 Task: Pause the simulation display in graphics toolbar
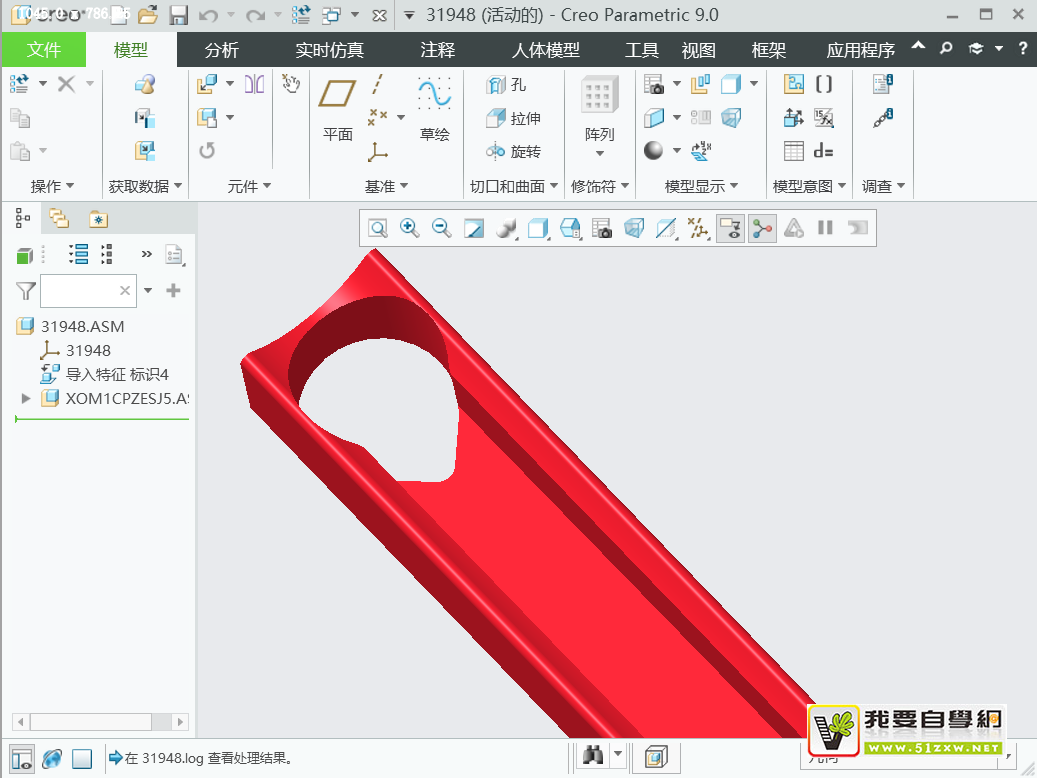[825, 228]
